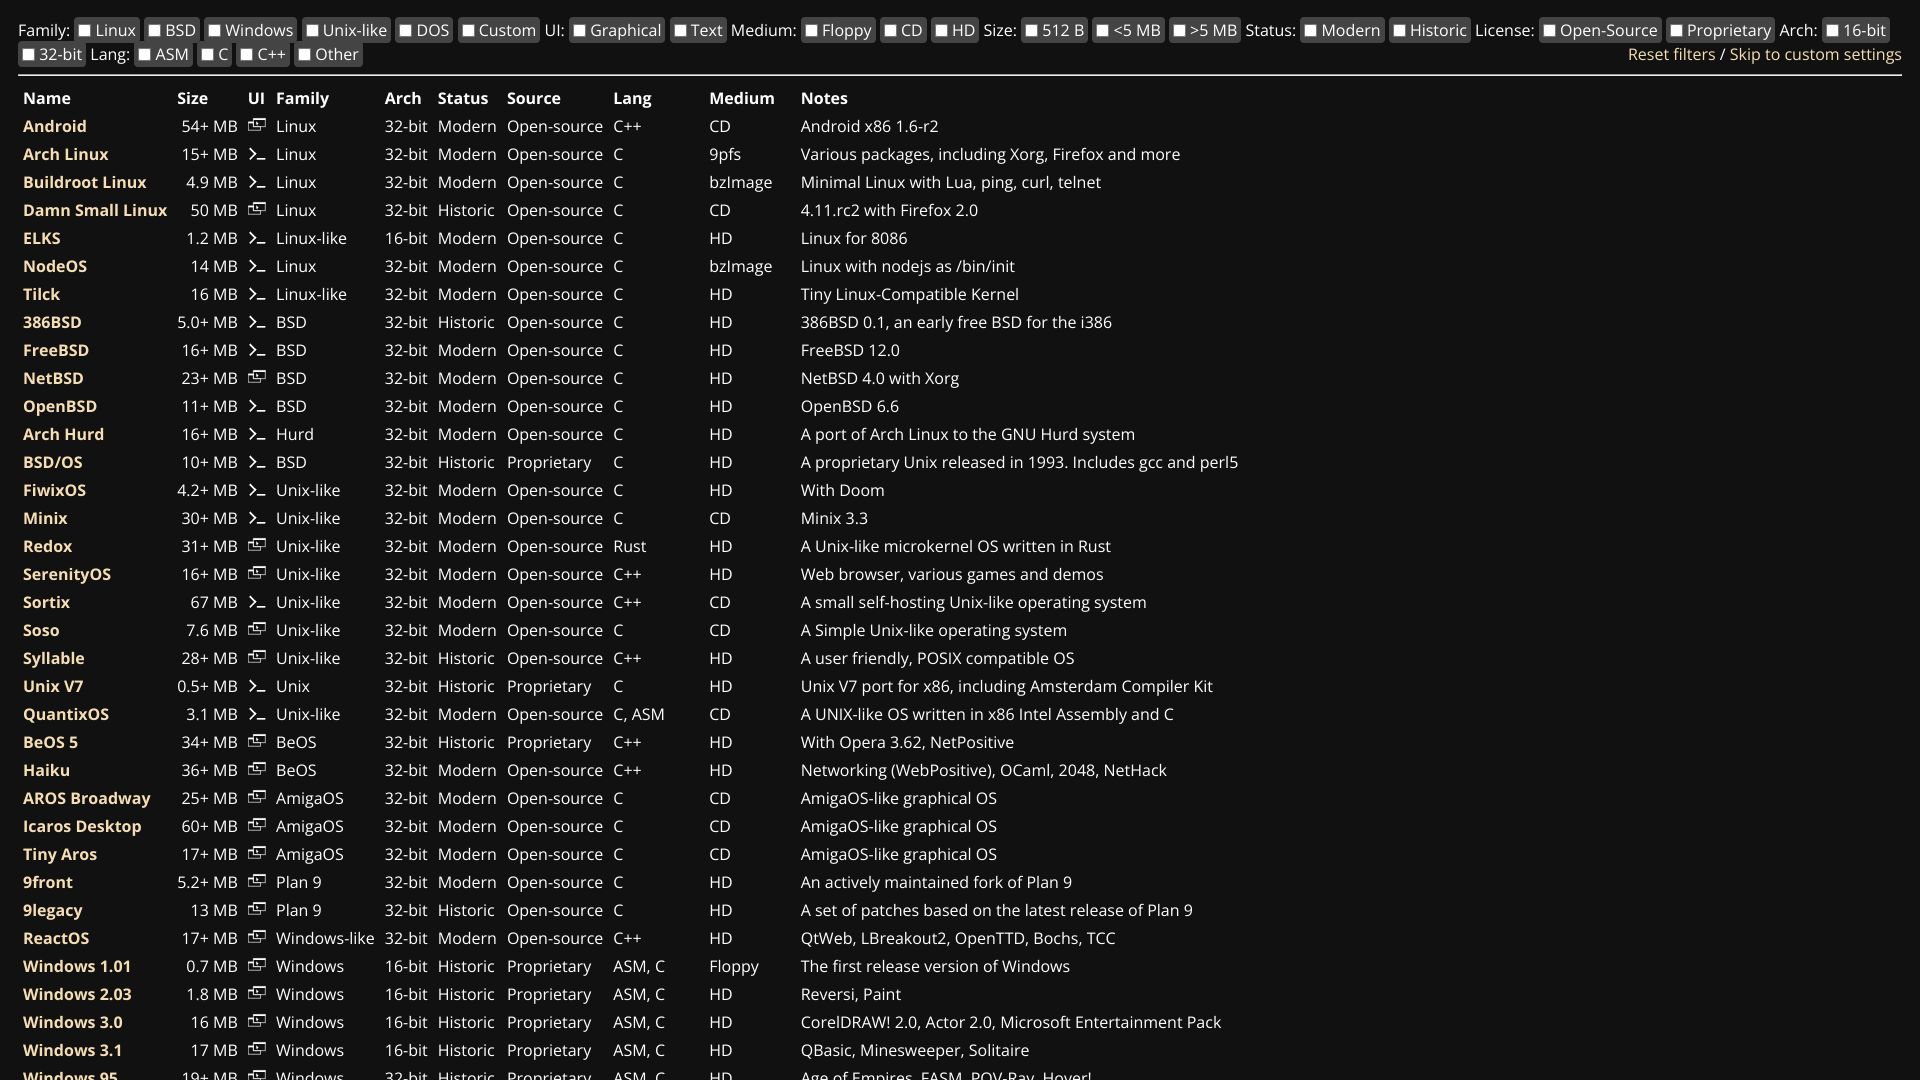Click the text-mode icon in the OpenBSD row

coord(257,406)
